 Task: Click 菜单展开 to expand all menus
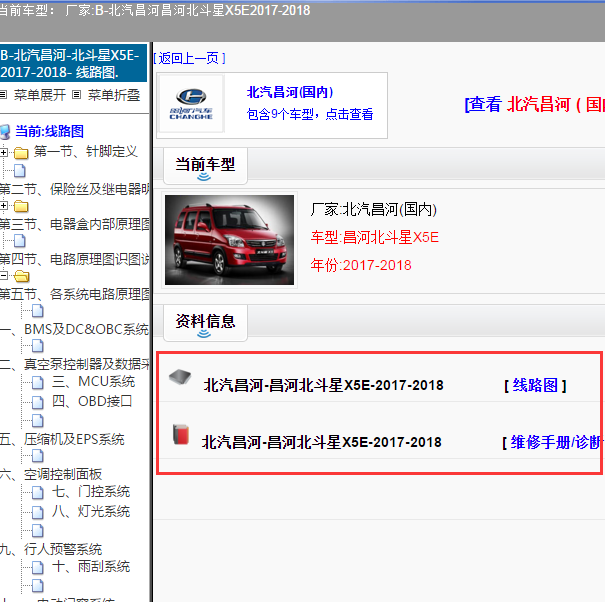(40, 95)
